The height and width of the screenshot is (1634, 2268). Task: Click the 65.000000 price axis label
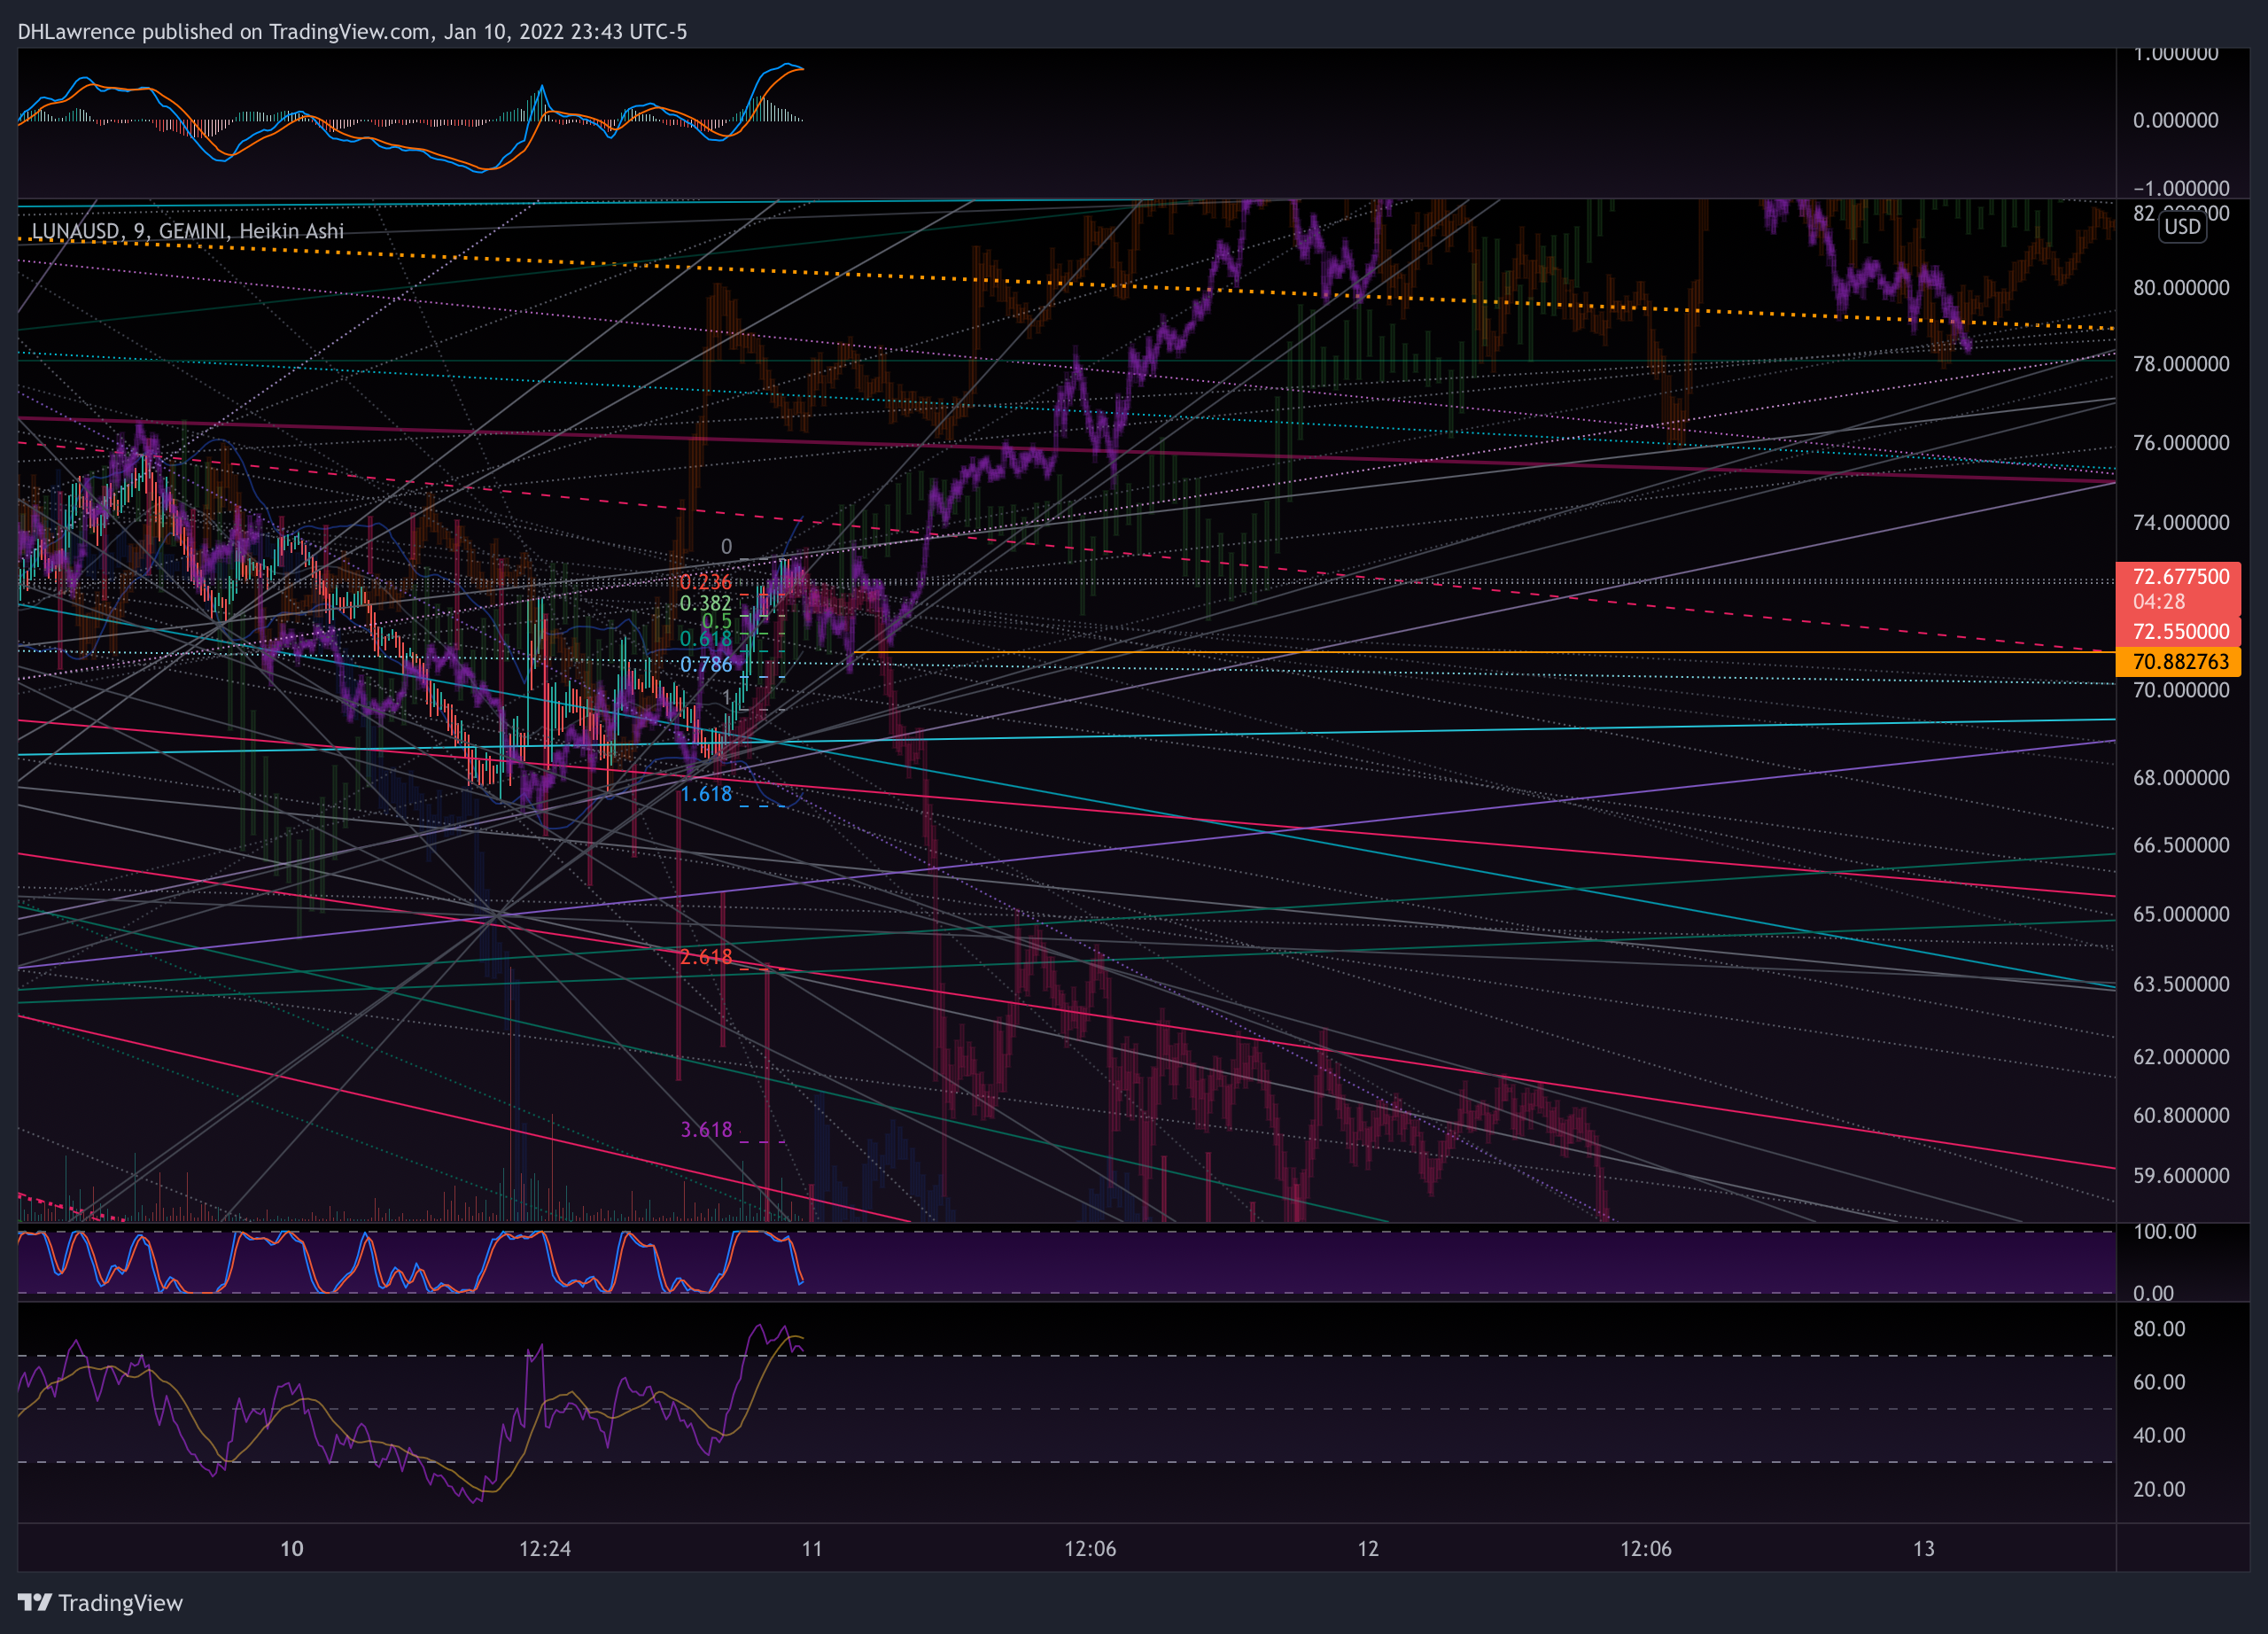click(2181, 915)
